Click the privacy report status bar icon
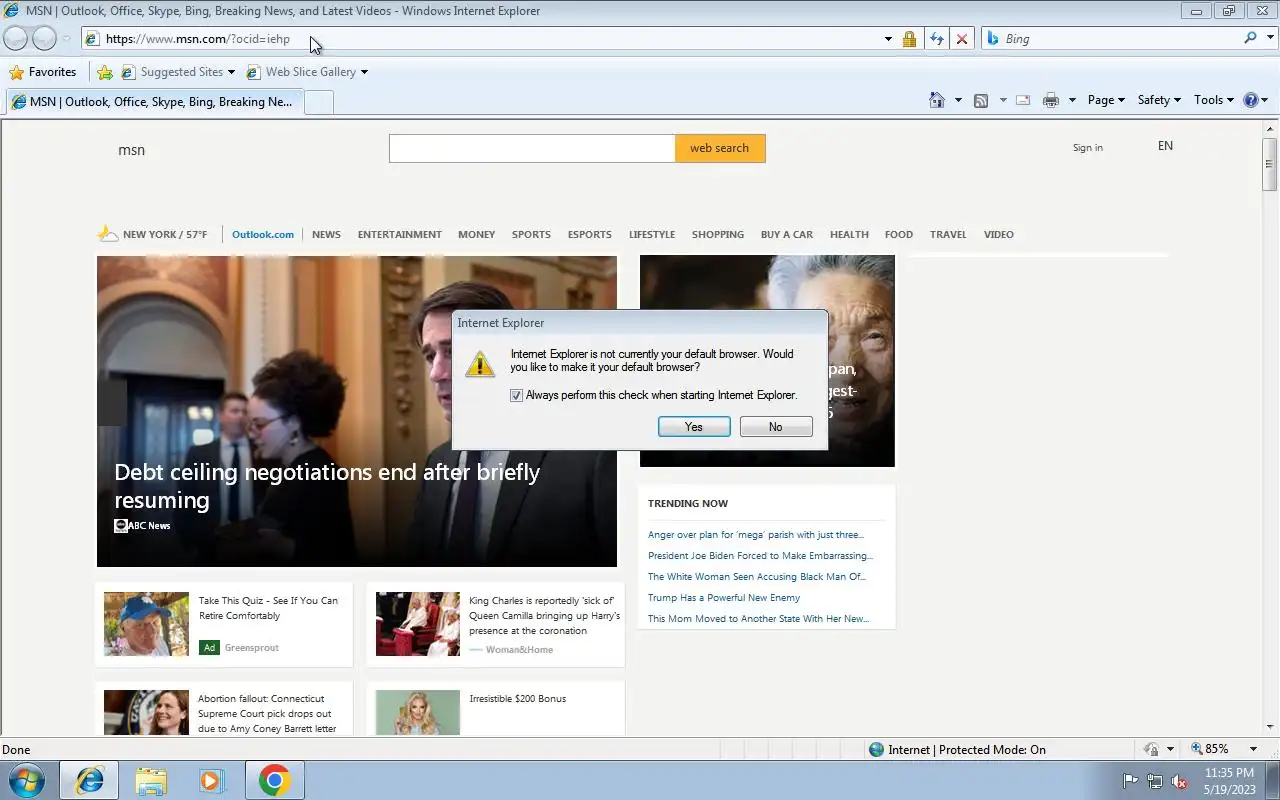The width and height of the screenshot is (1280, 800). [1152, 749]
